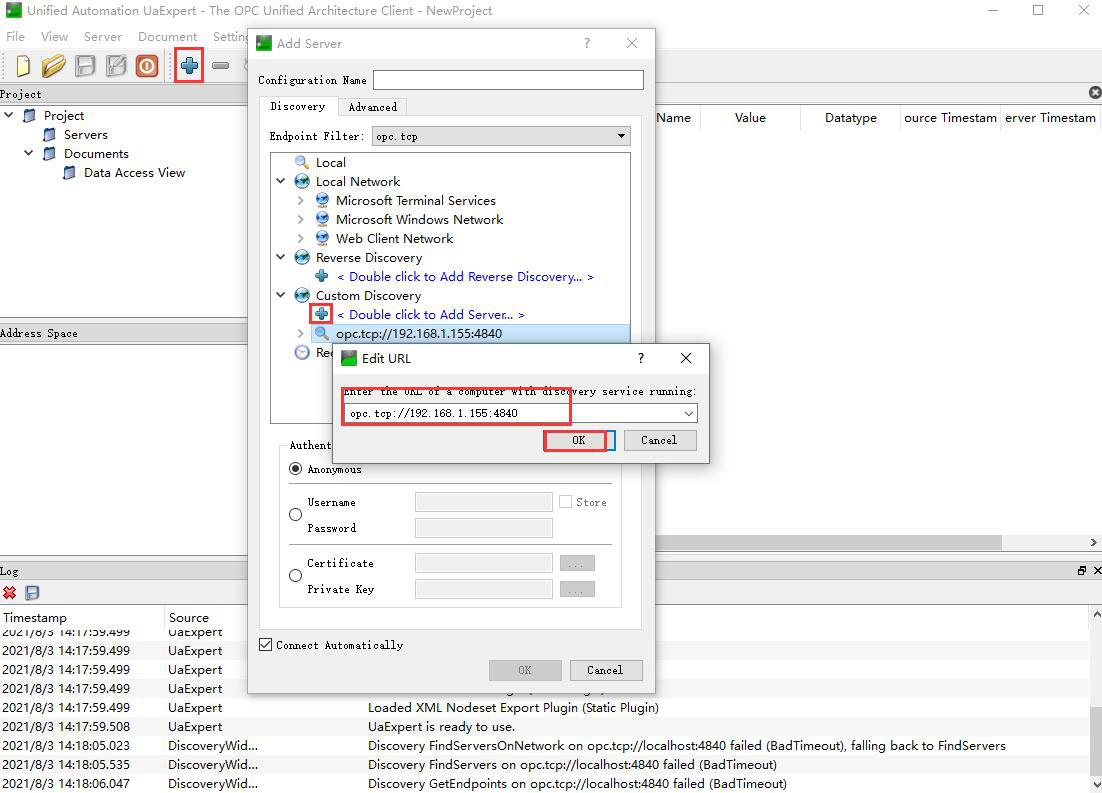Close the Data Access View panel with round X
The width and height of the screenshot is (1102, 793).
[1095, 93]
